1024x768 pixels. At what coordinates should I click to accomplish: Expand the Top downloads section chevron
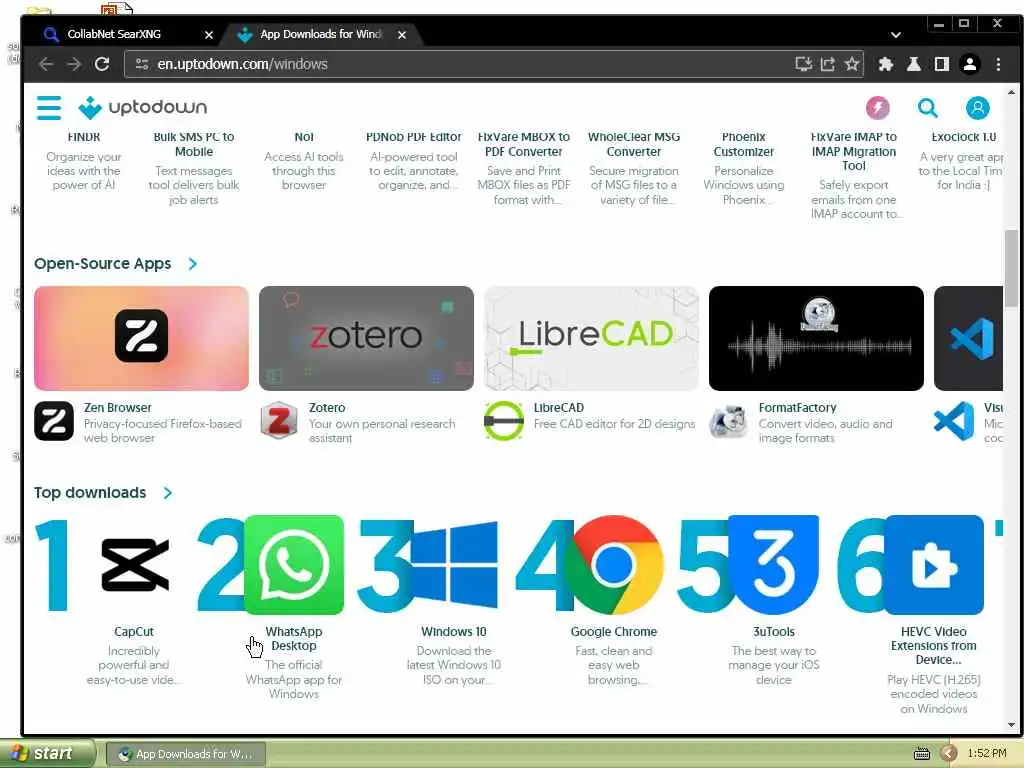point(168,493)
